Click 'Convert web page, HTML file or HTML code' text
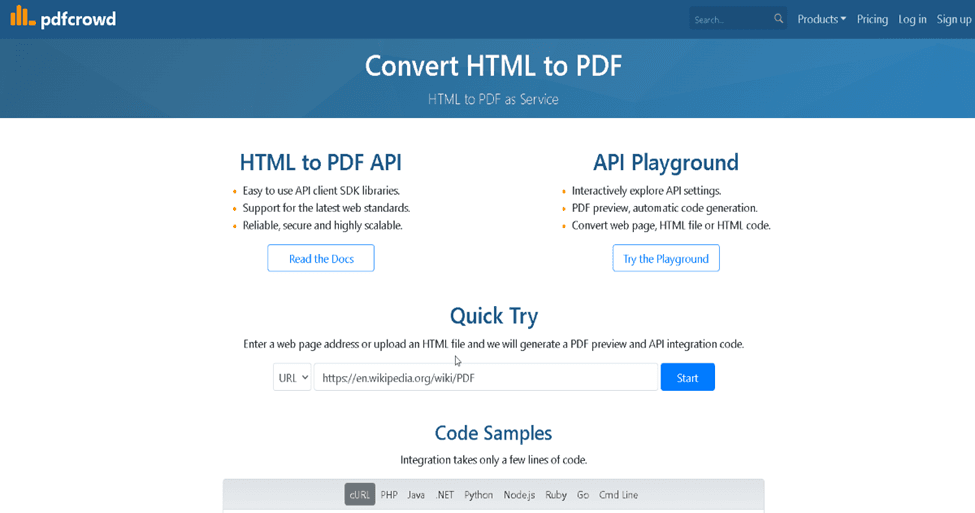Screen dimensions: 975x513 [671, 226]
